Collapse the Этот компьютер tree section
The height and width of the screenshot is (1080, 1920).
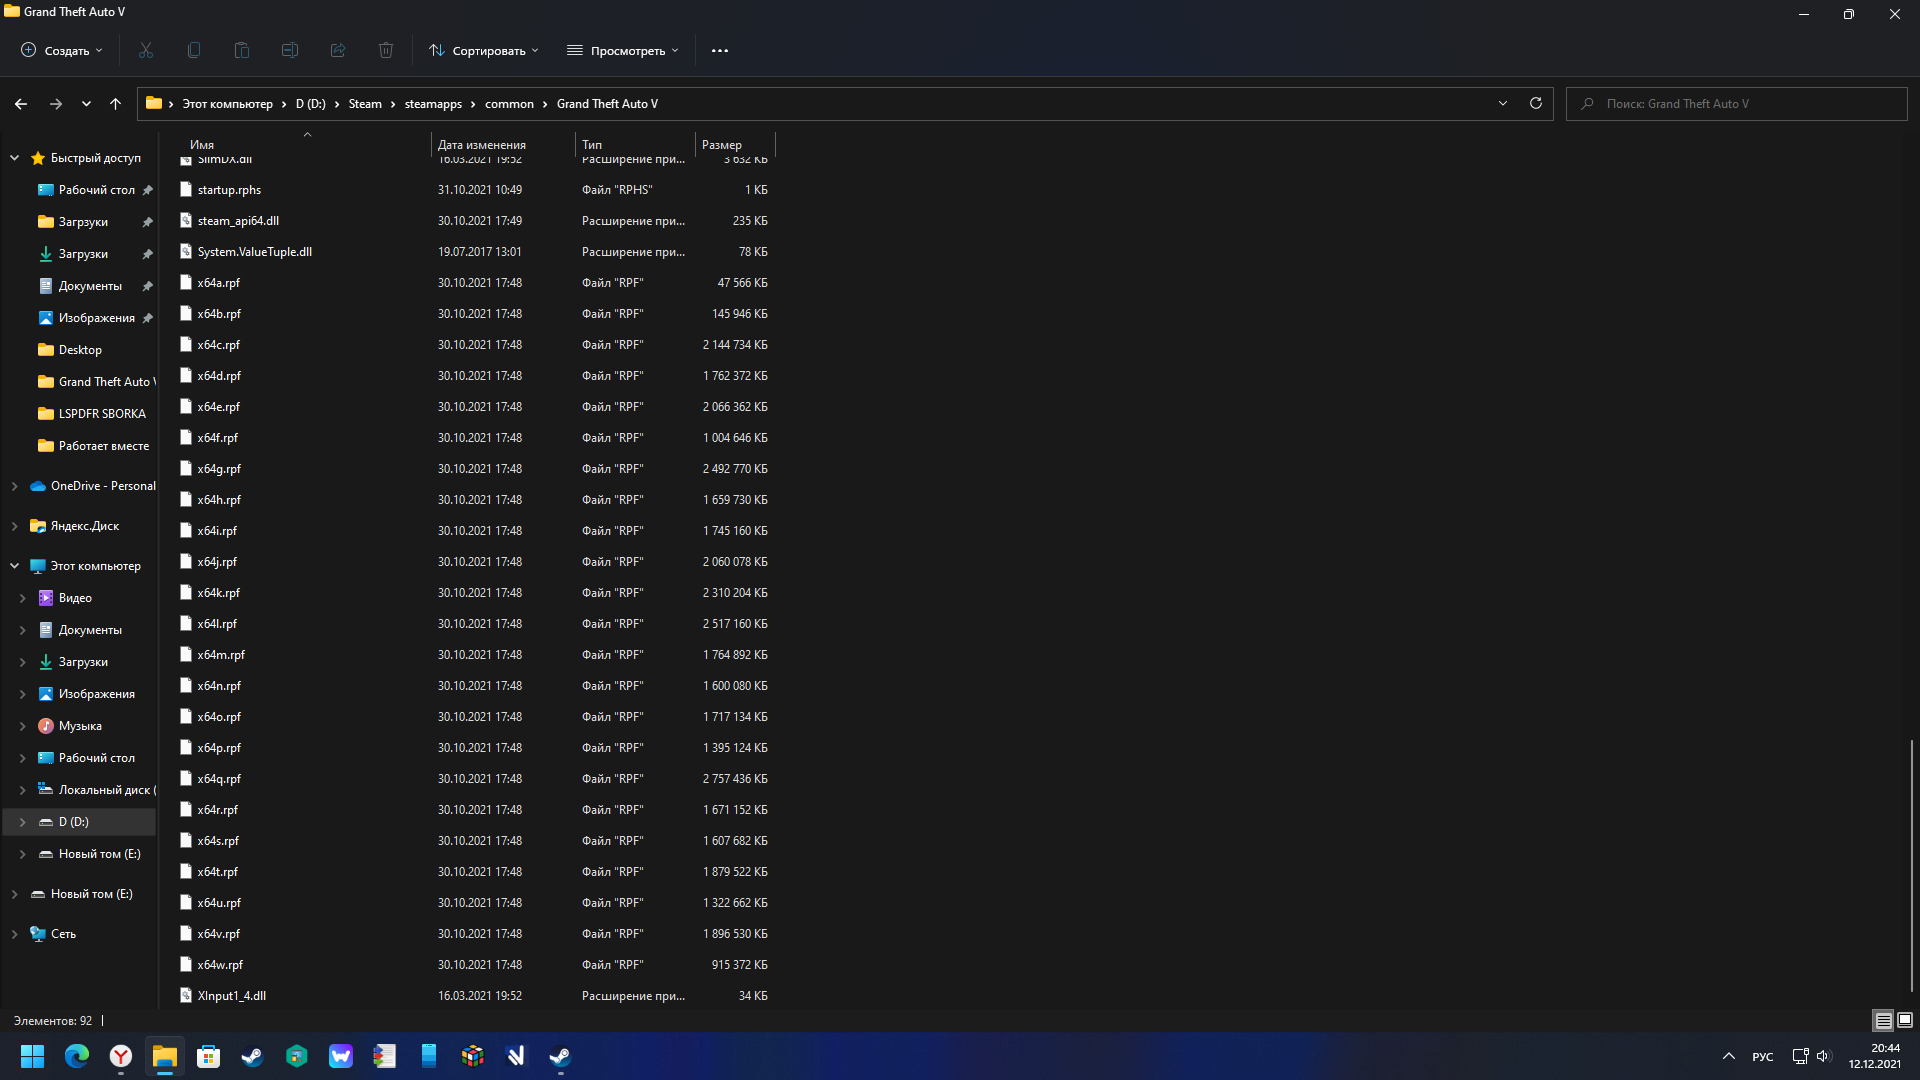pyautogui.click(x=15, y=566)
